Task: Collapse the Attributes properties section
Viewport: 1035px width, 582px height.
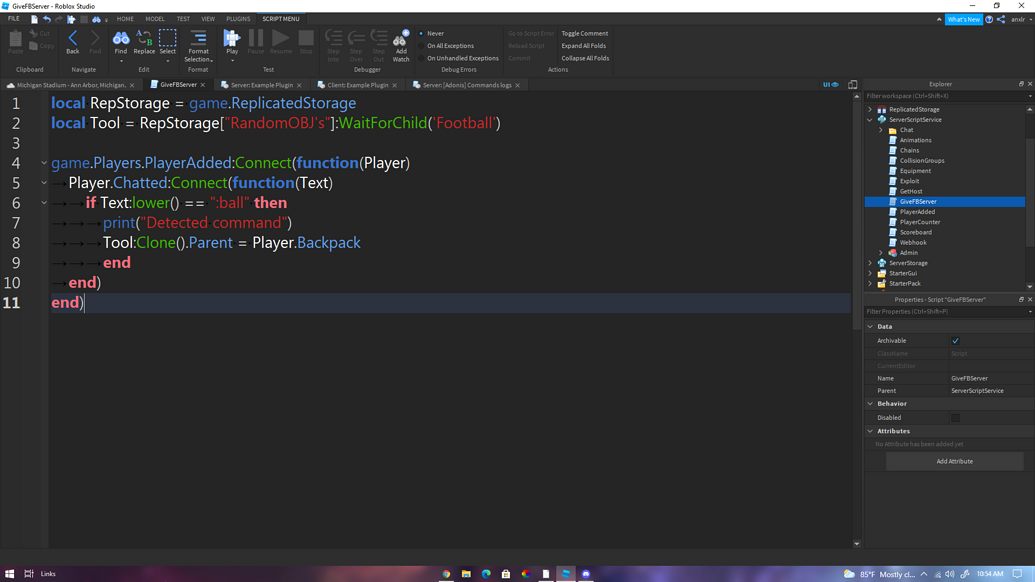Action: [x=870, y=431]
